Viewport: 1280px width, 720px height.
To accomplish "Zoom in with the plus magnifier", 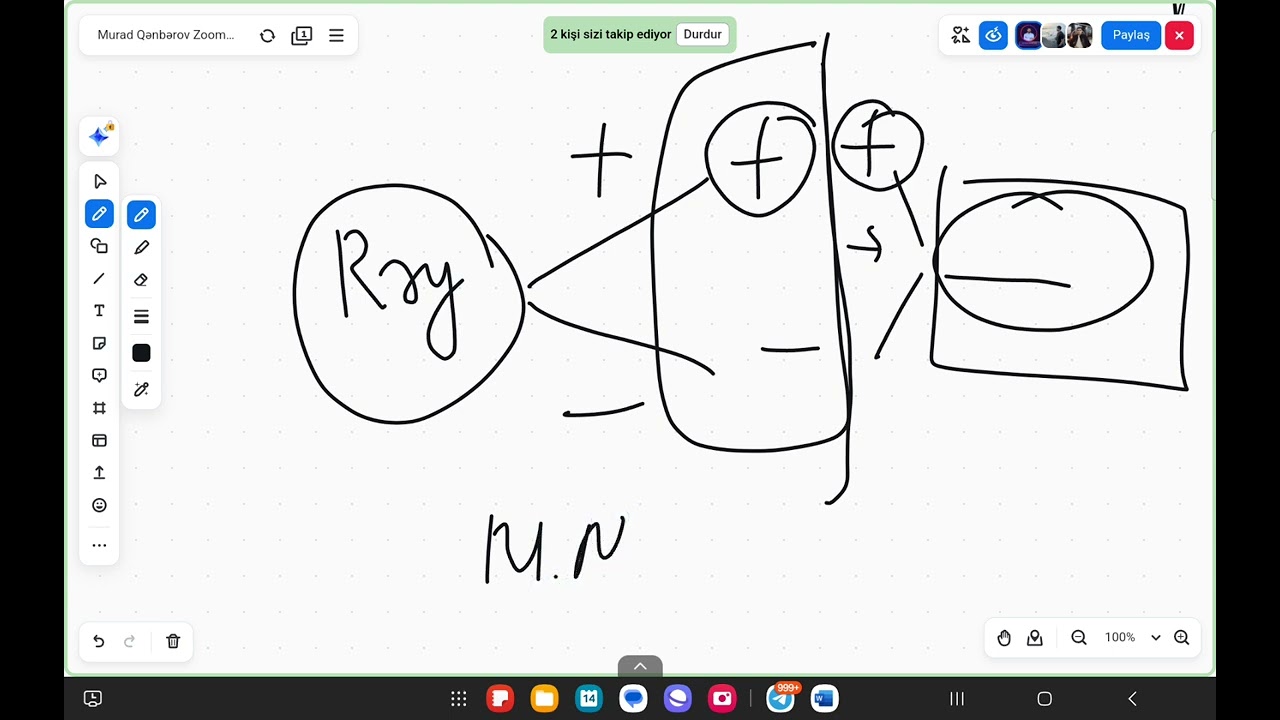I will coord(1181,637).
